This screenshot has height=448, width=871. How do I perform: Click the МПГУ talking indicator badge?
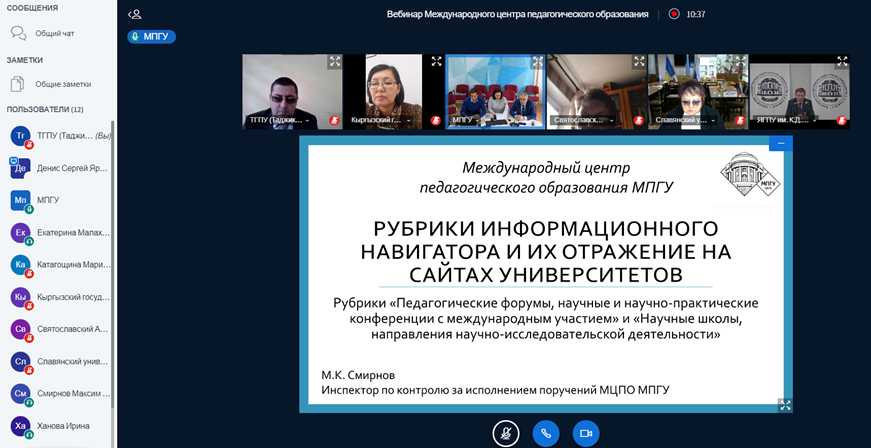(152, 37)
